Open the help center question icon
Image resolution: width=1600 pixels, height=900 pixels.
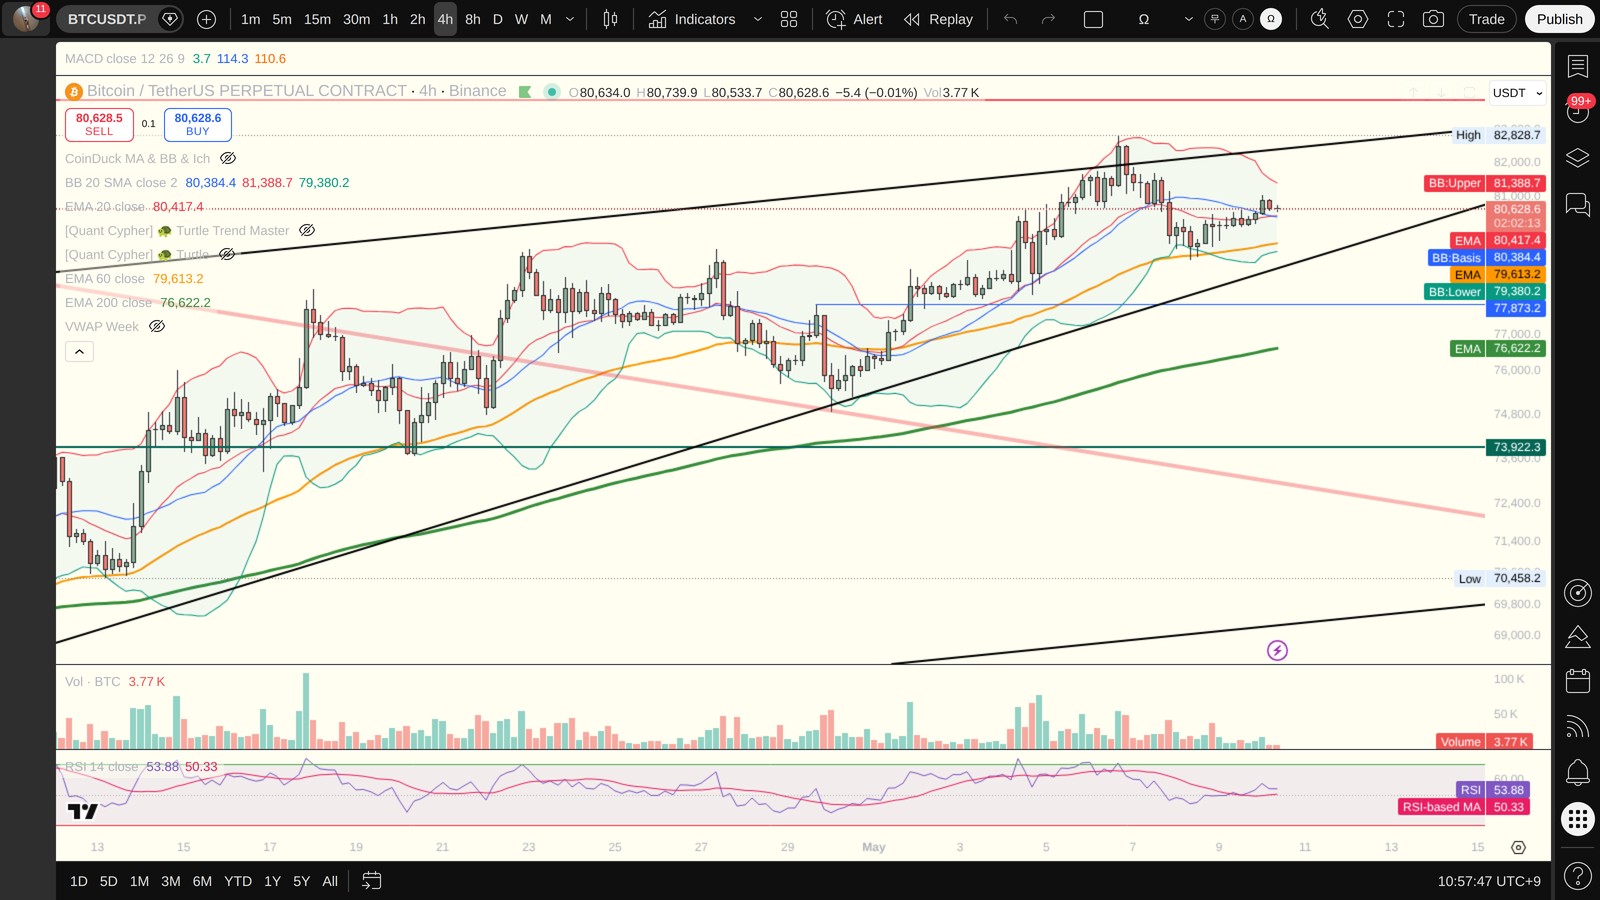point(1578,877)
